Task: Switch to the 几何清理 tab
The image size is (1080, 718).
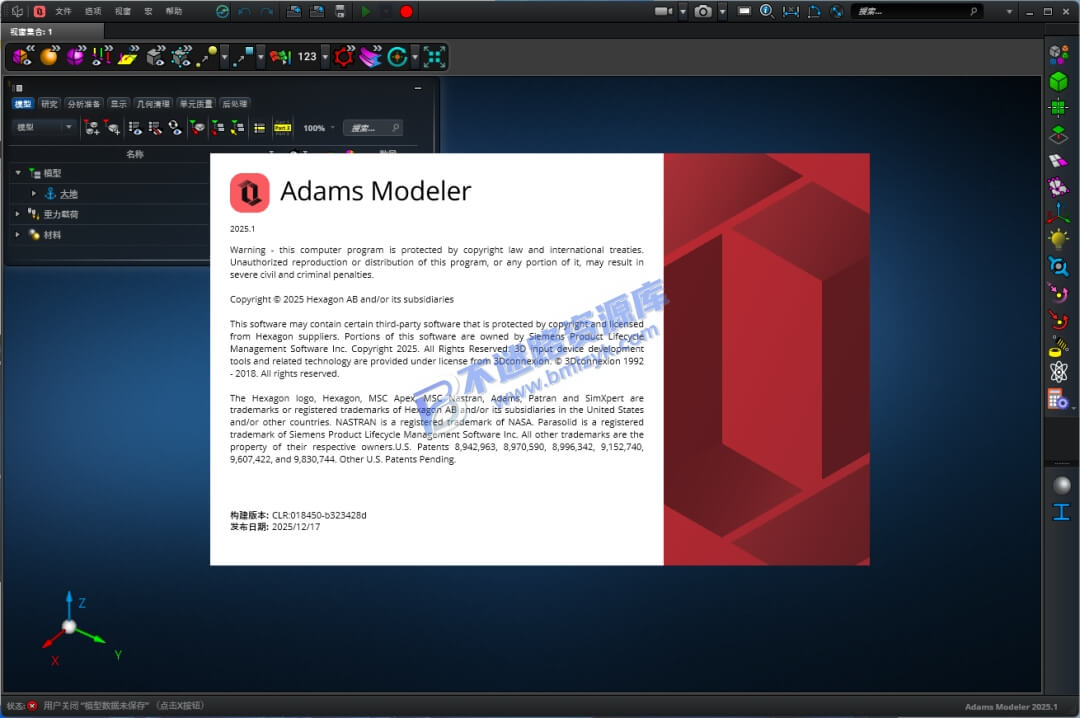Action: click(153, 104)
